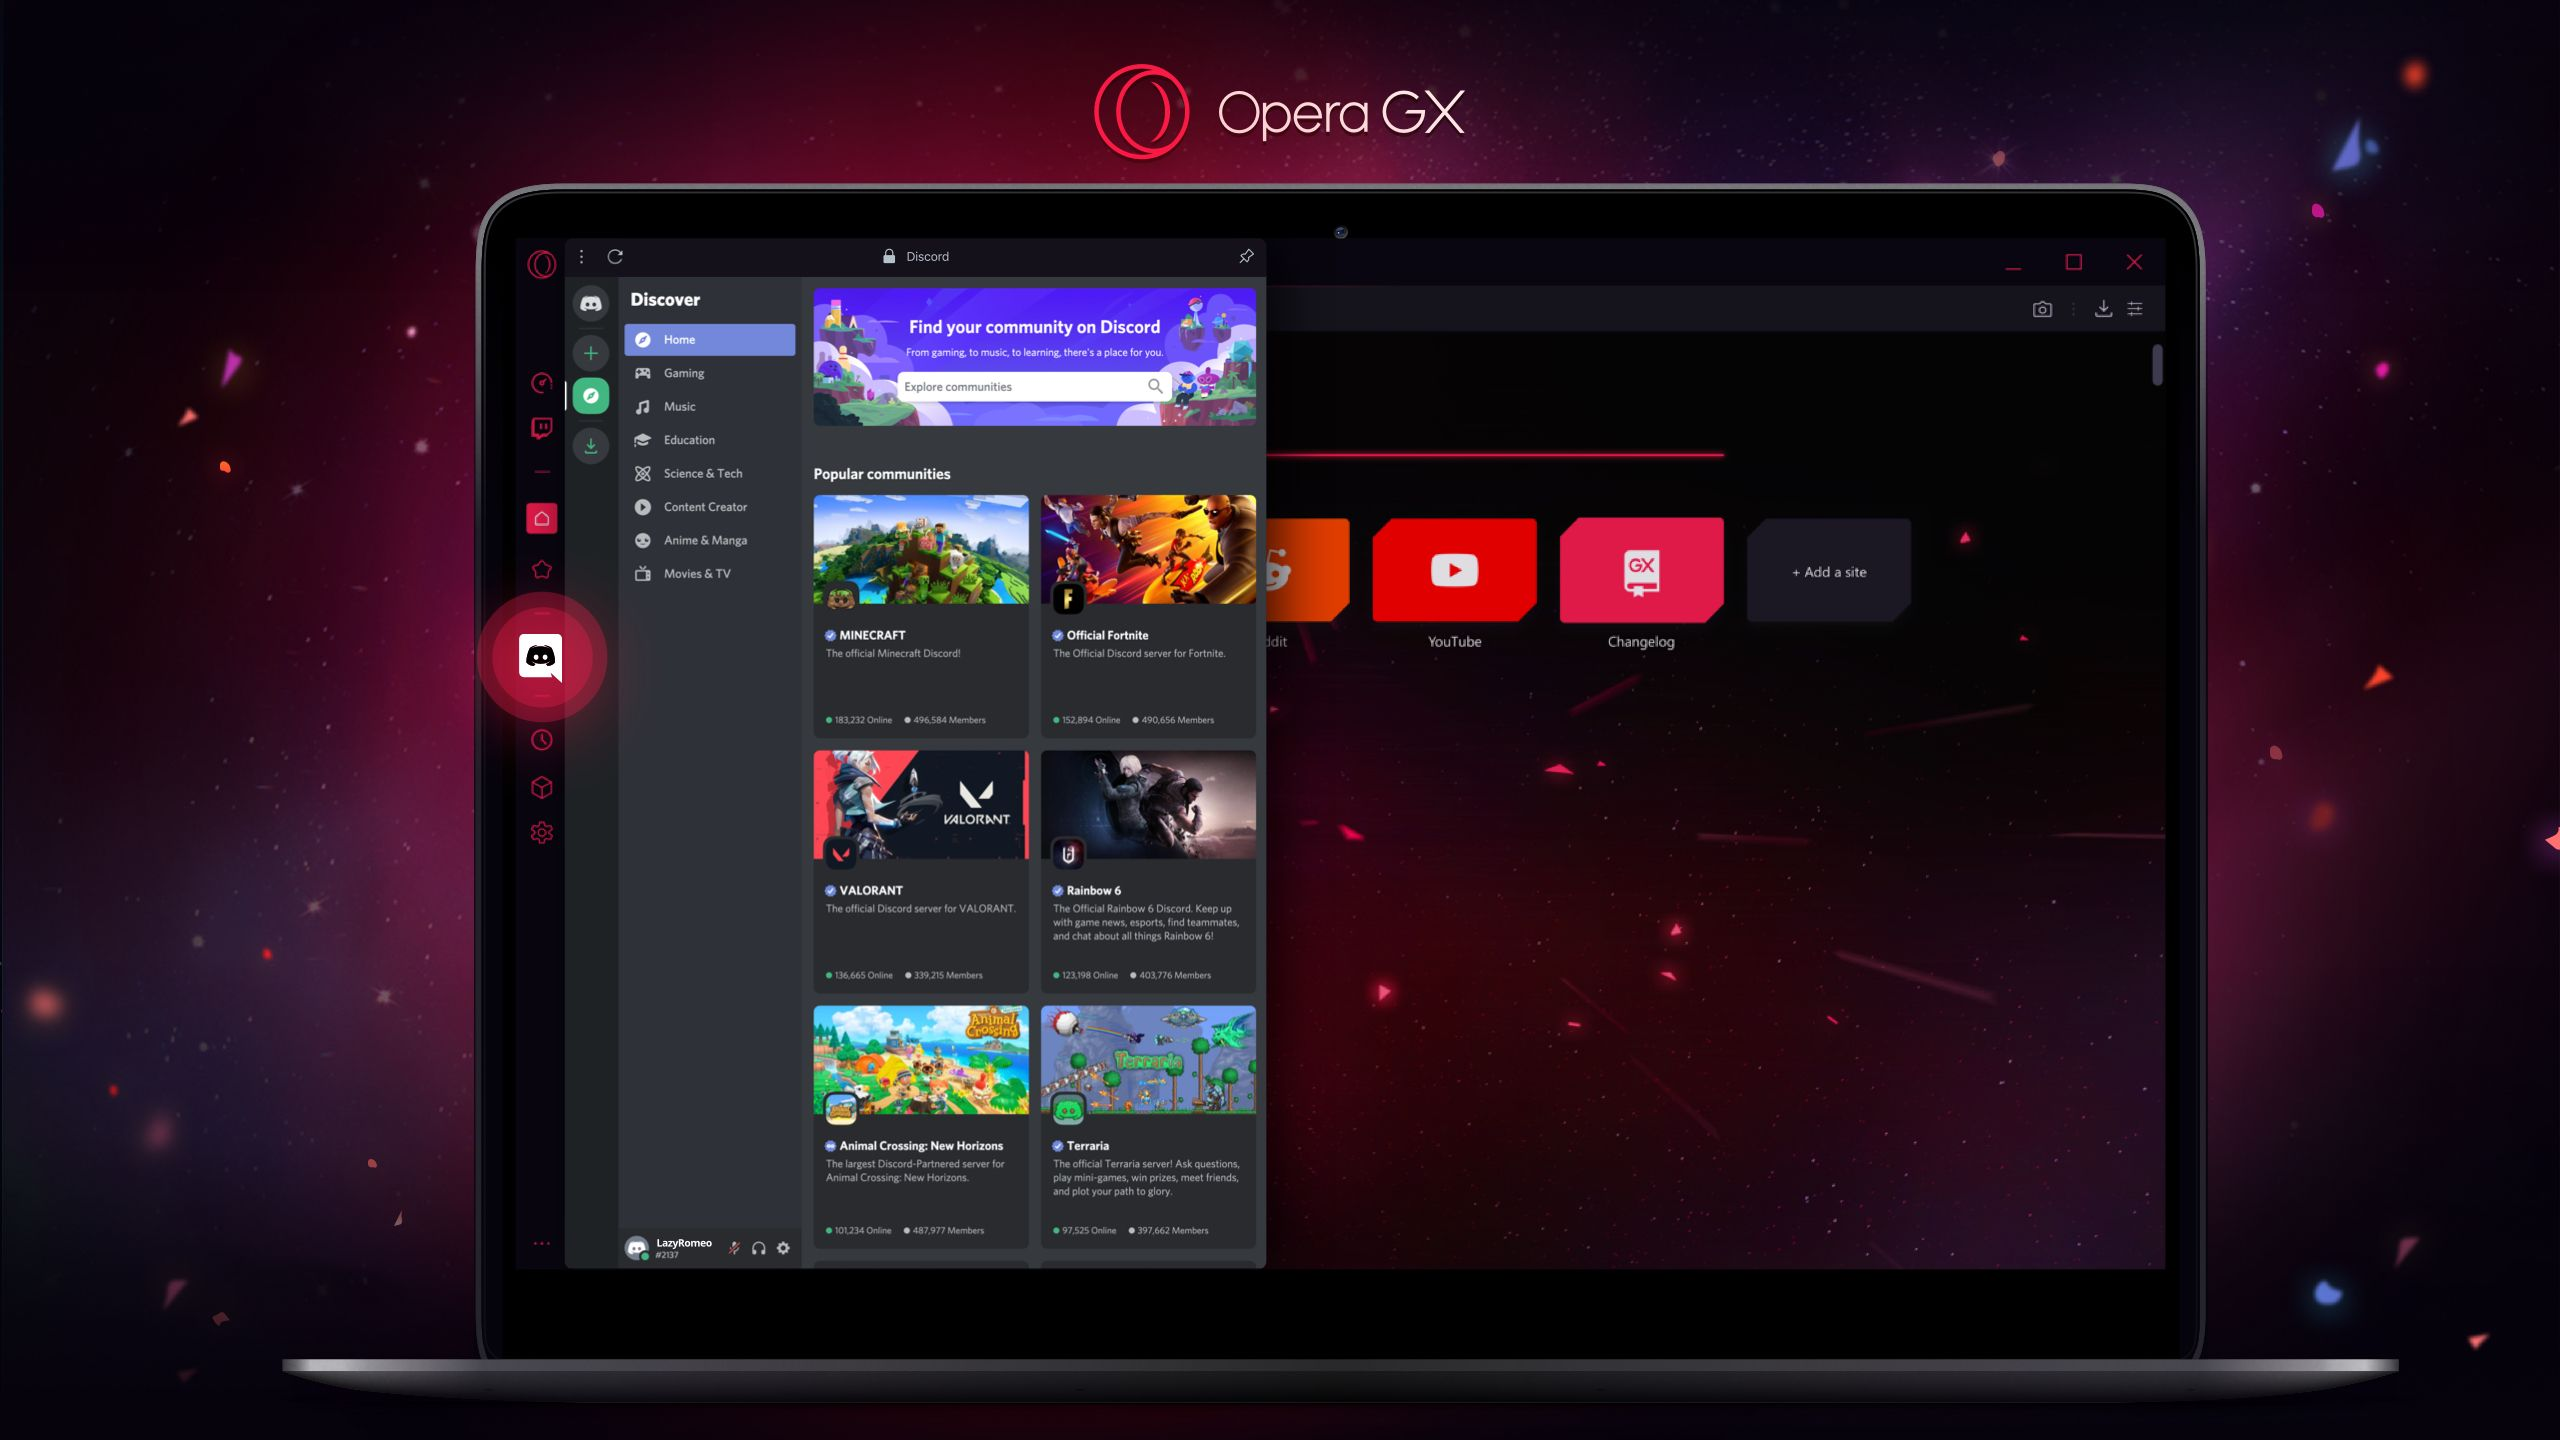Viewport: 2560px width, 1440px height.
Task: Toggle headphone icon for LazyRomeo
Action: 758,1247
